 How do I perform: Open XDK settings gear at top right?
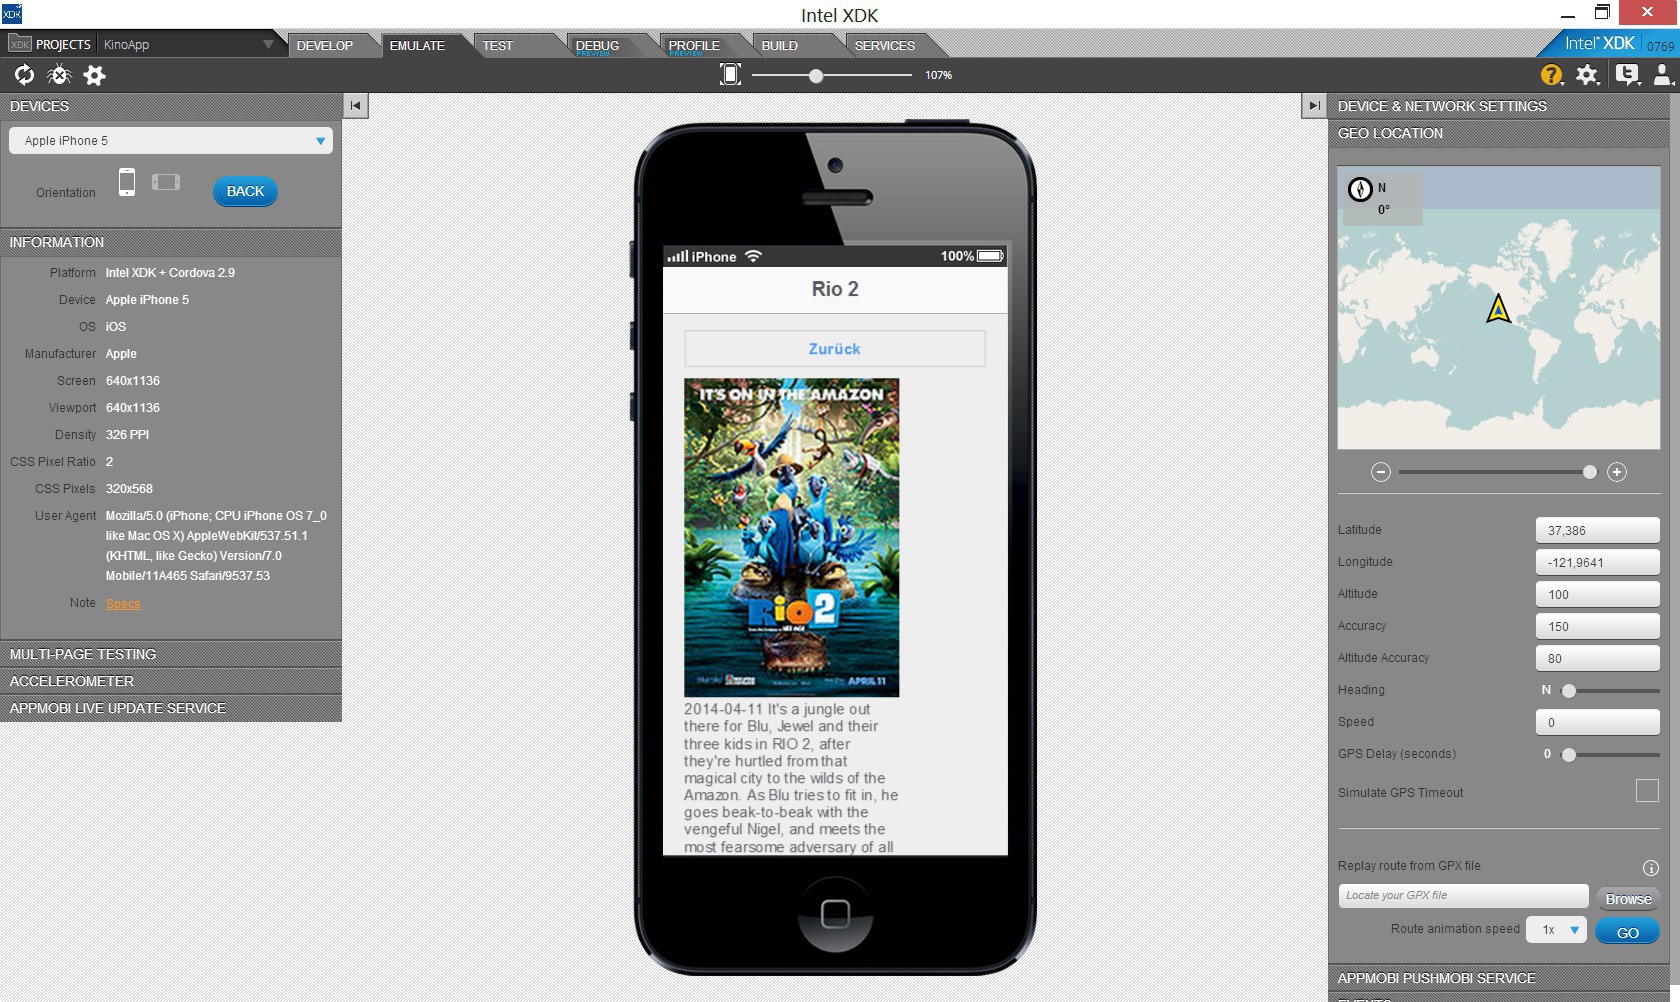tap(1587, 75)
